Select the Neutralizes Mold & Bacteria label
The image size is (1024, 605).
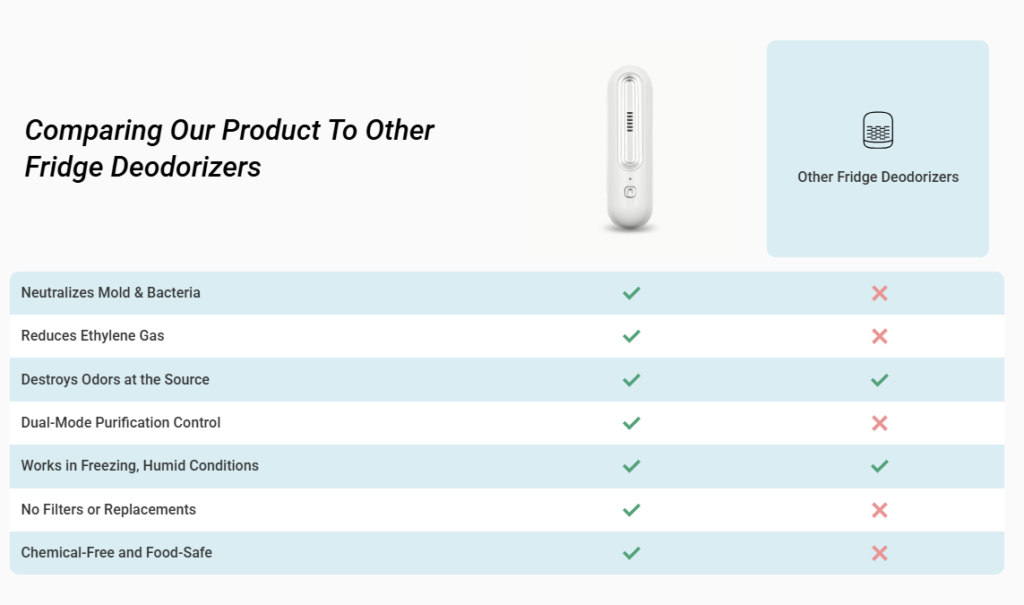(111, 293)
